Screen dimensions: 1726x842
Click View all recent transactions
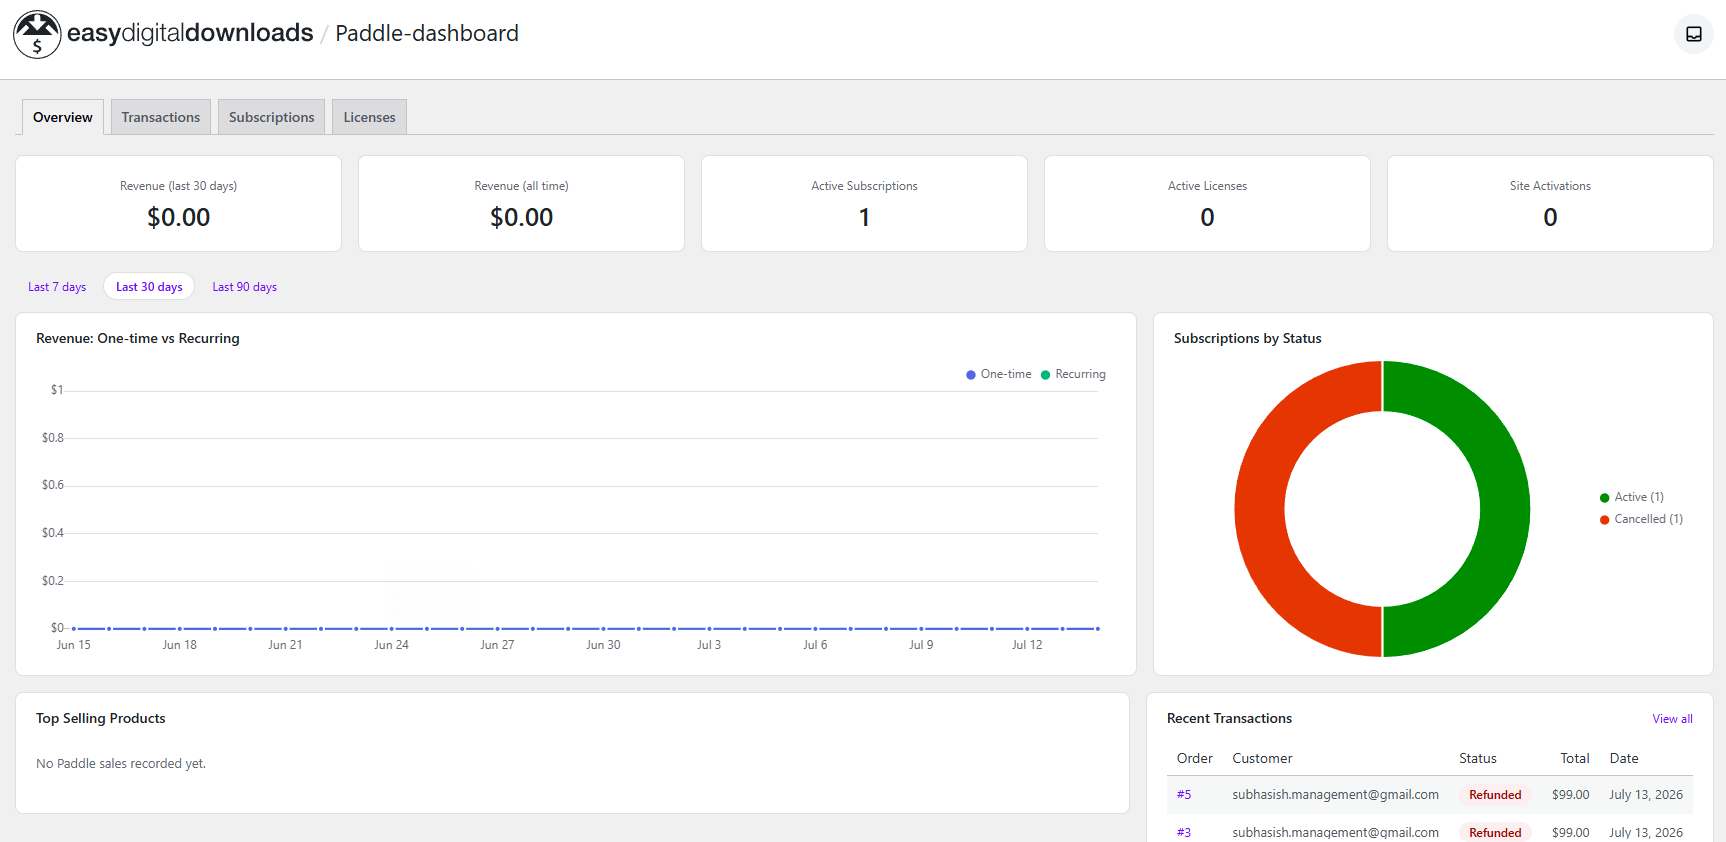point(1672,719)
